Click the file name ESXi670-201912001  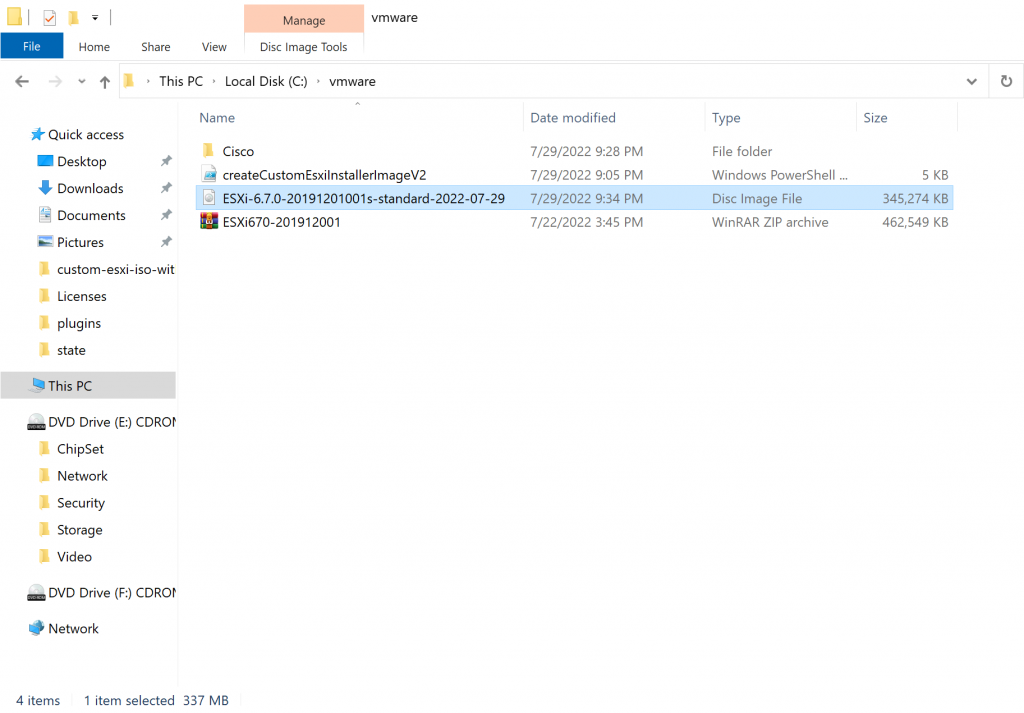[x=281, y=222]
